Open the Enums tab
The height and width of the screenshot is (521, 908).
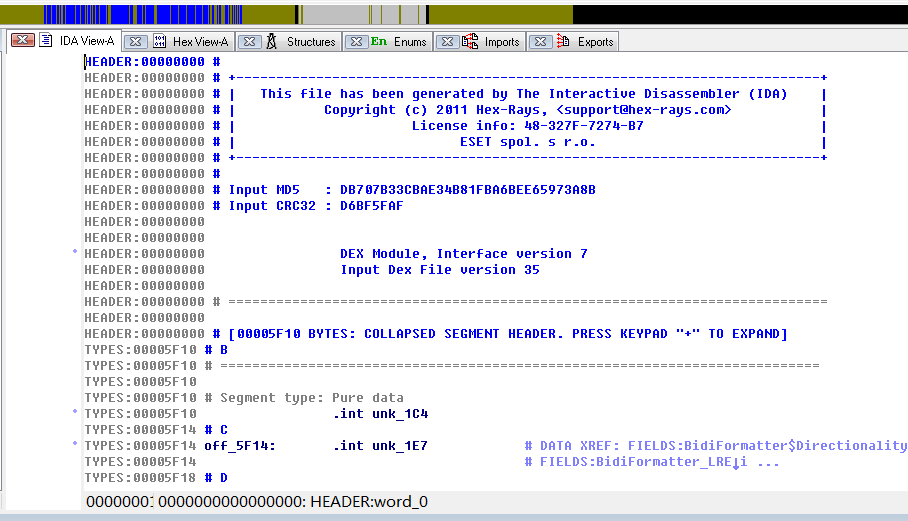(410, 42)
